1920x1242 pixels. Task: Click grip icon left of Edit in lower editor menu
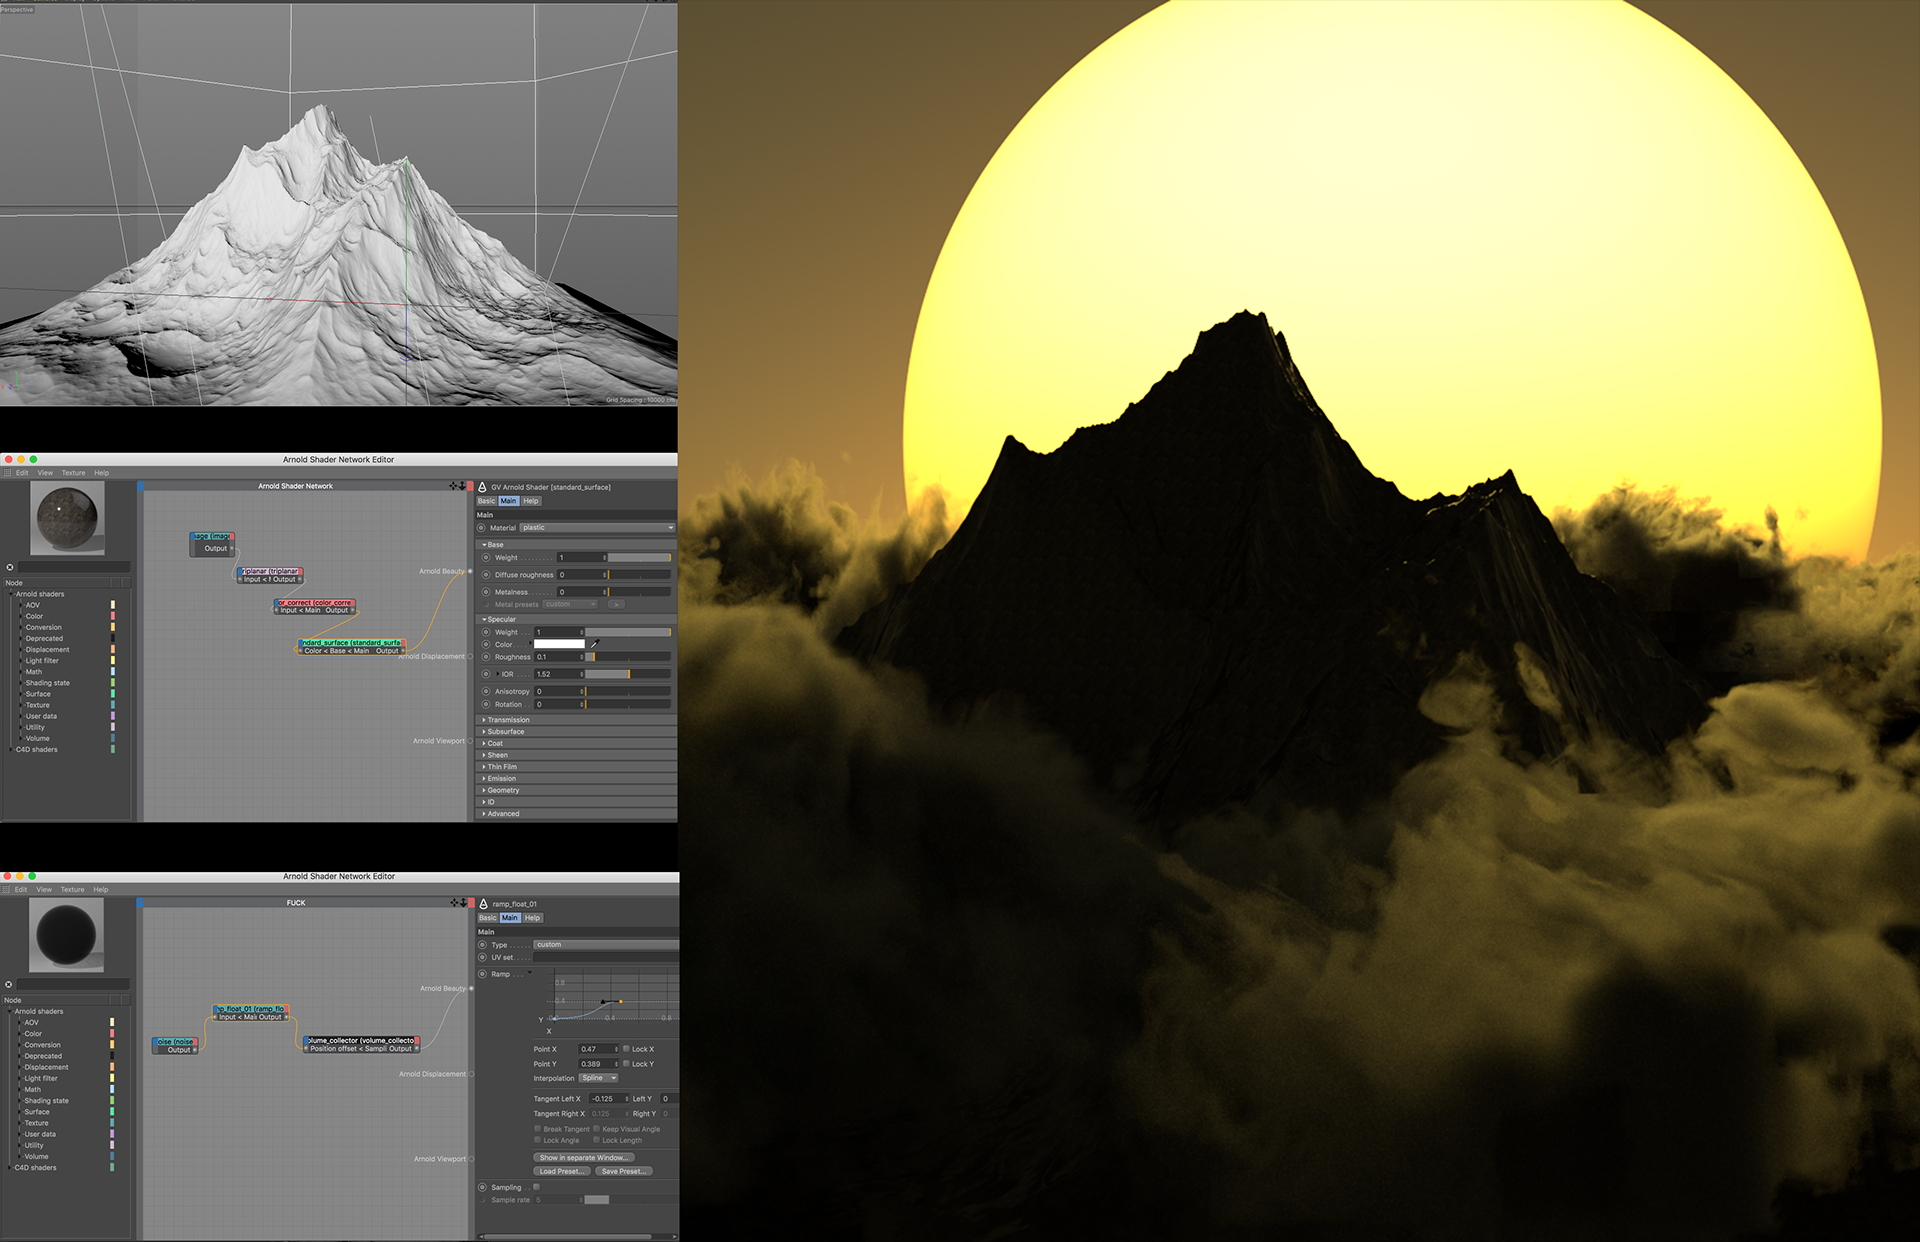(x=7, y=889)
